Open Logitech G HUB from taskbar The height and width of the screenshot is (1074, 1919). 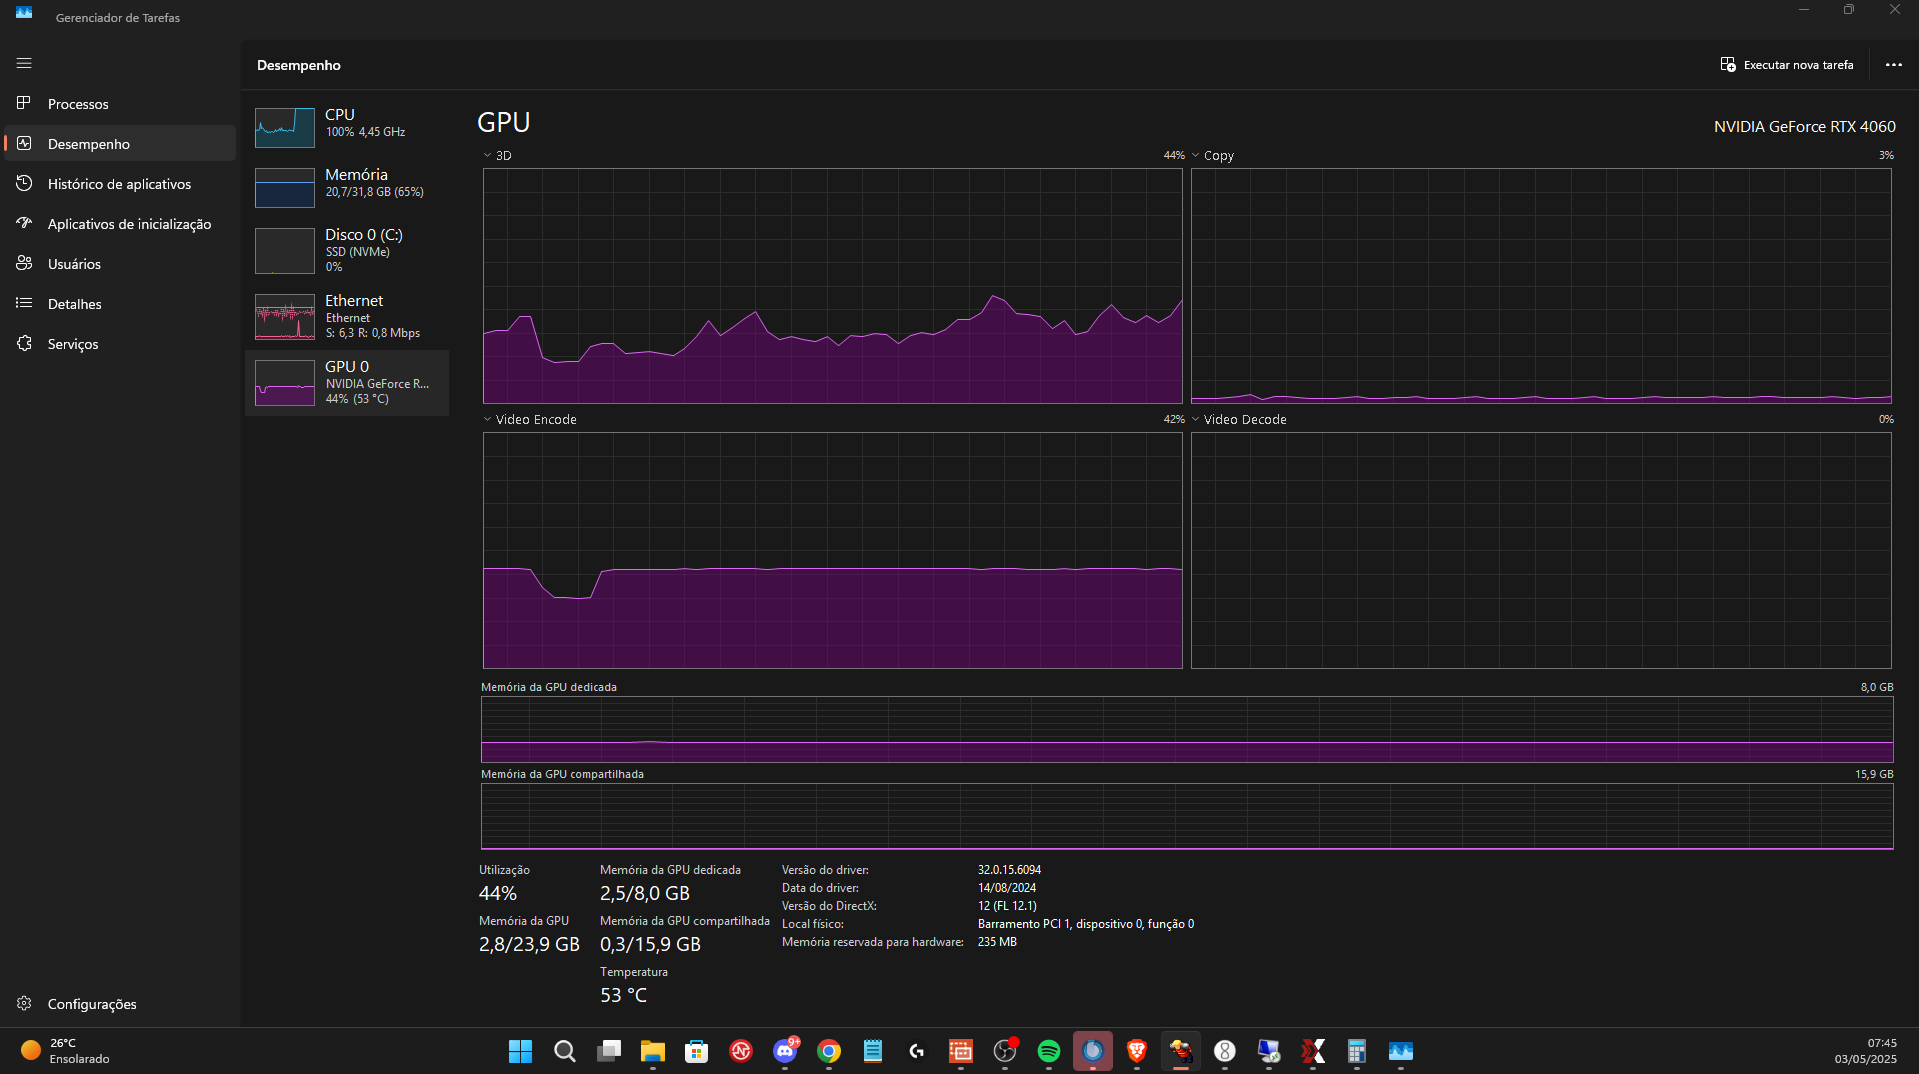pyautogui.click(x=917, y=1051)
